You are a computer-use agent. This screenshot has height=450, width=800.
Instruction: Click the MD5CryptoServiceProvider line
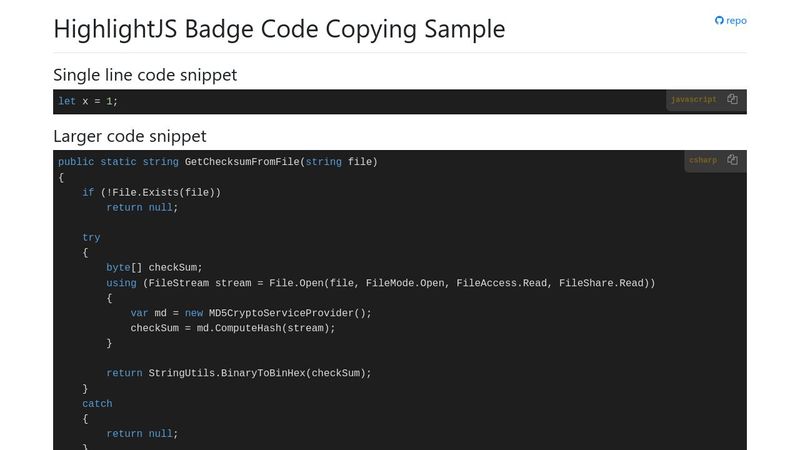(251, 313)
